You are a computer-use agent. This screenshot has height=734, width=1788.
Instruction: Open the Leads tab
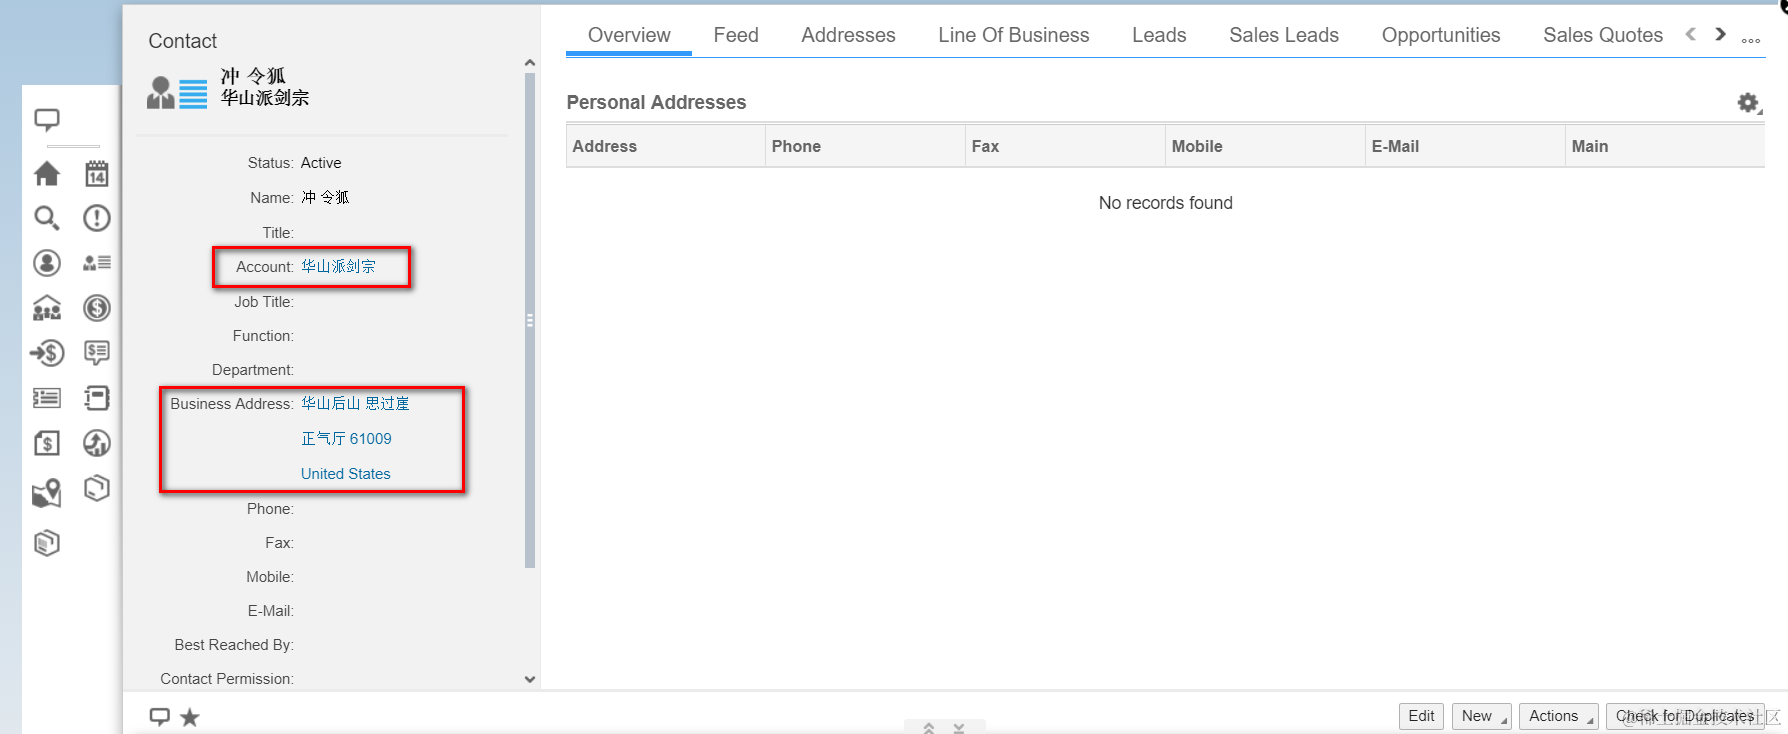coord(1159,35)
